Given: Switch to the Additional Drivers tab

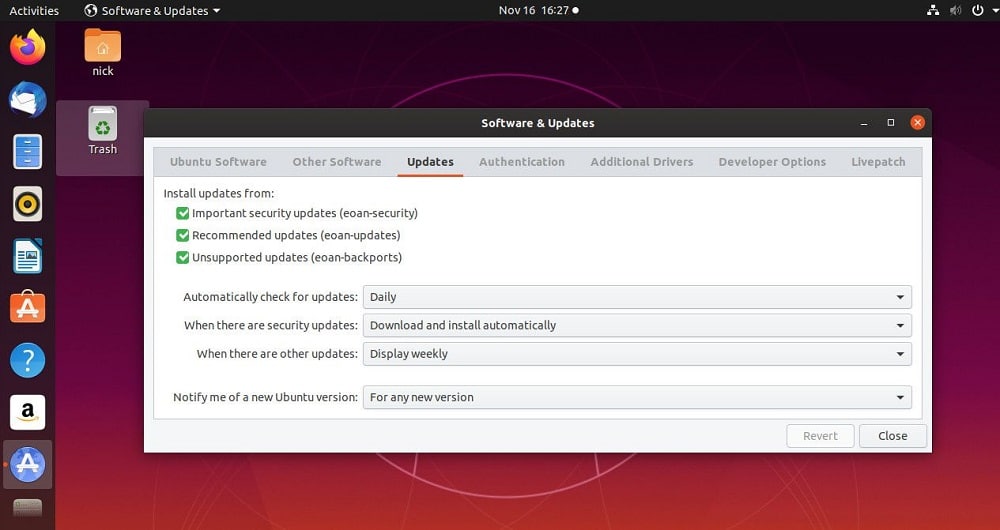Looking at the screenshot, I should point(642,162).
